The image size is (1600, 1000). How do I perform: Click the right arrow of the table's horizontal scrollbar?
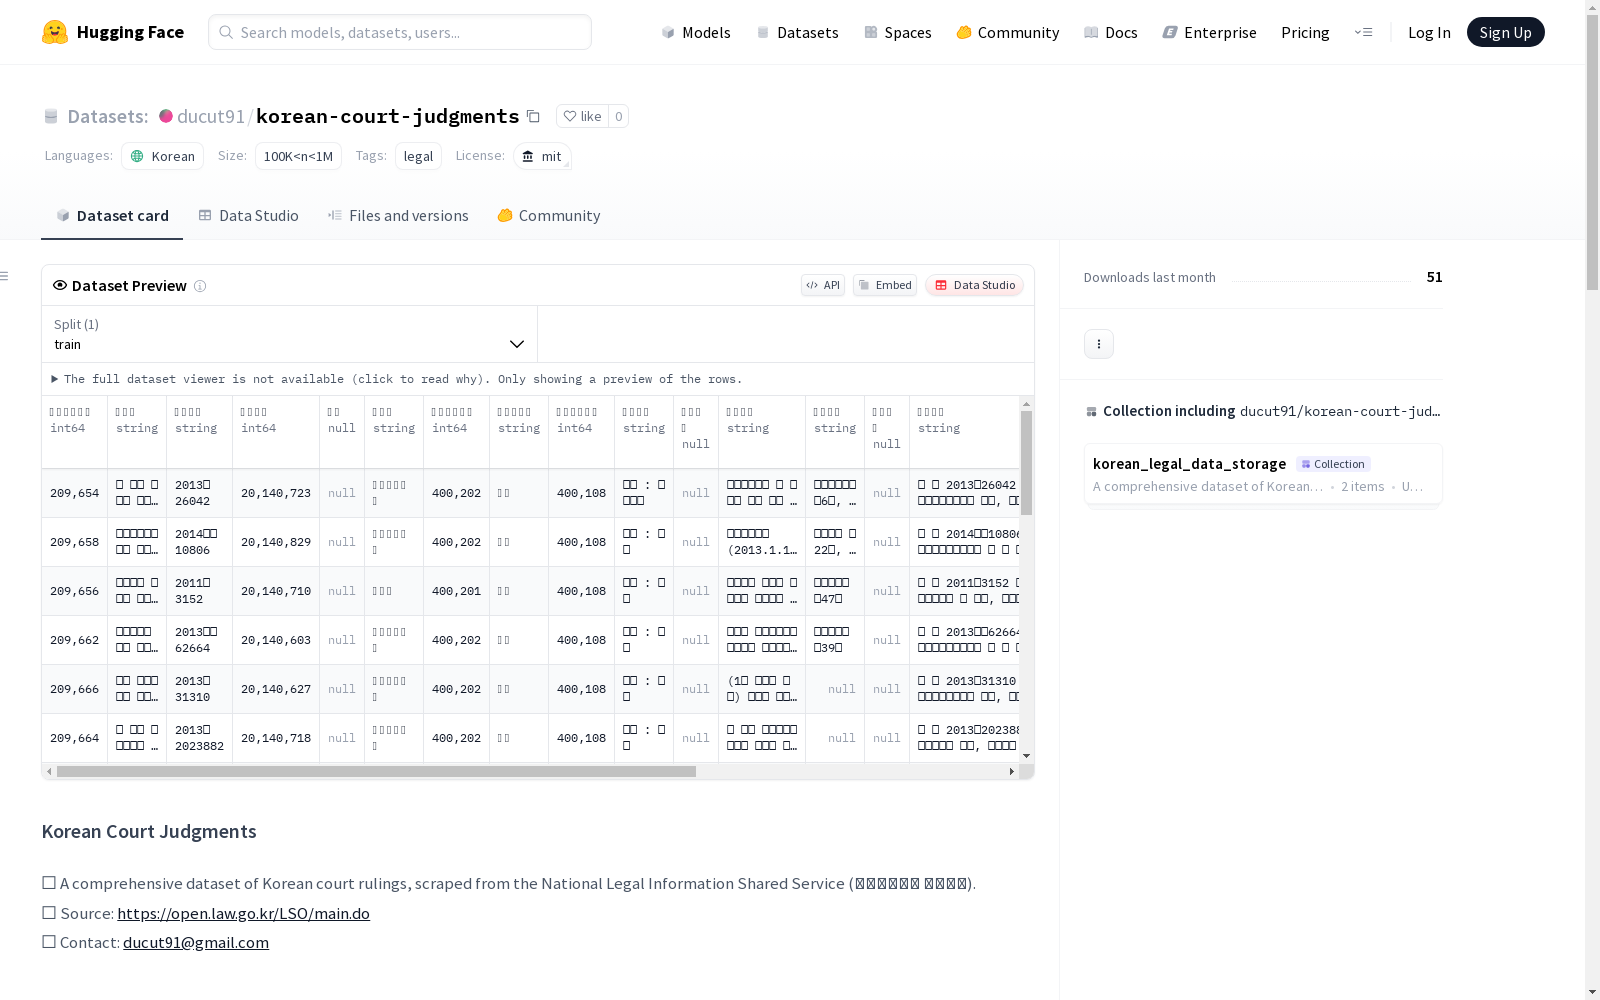[x=1012, y=772]
